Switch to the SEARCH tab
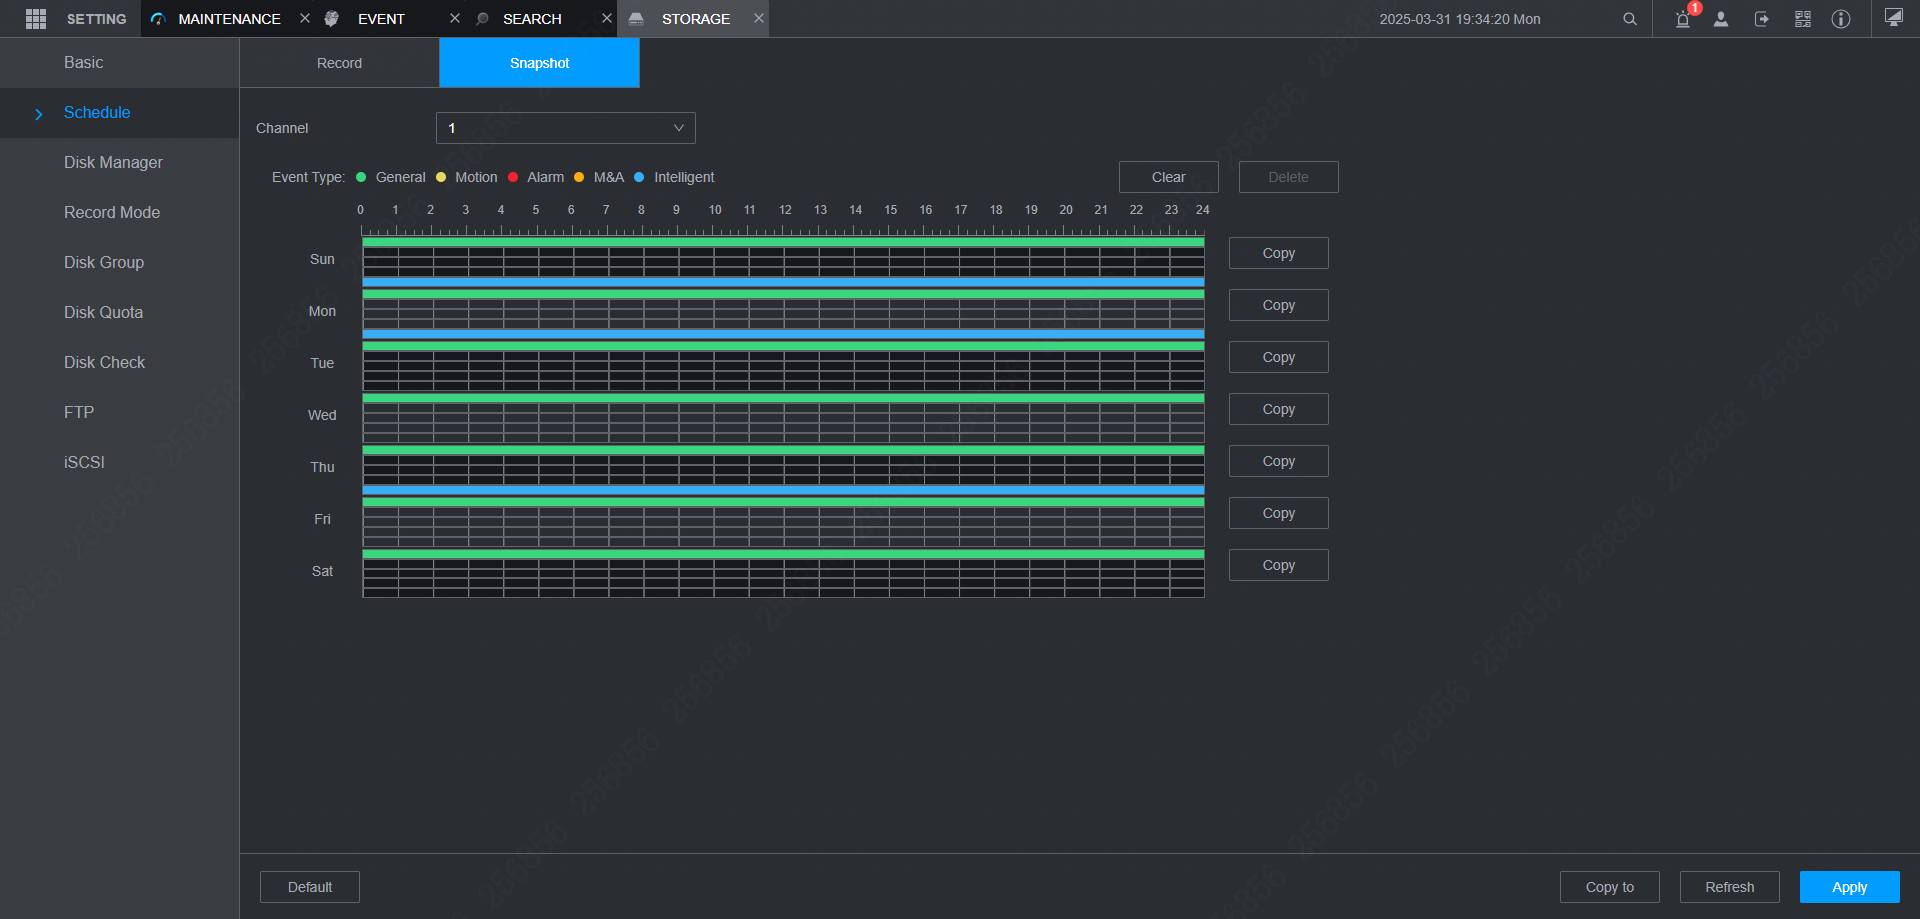Image resolution: width=1920 pixels, height=919 pixels. coord(532,19)
